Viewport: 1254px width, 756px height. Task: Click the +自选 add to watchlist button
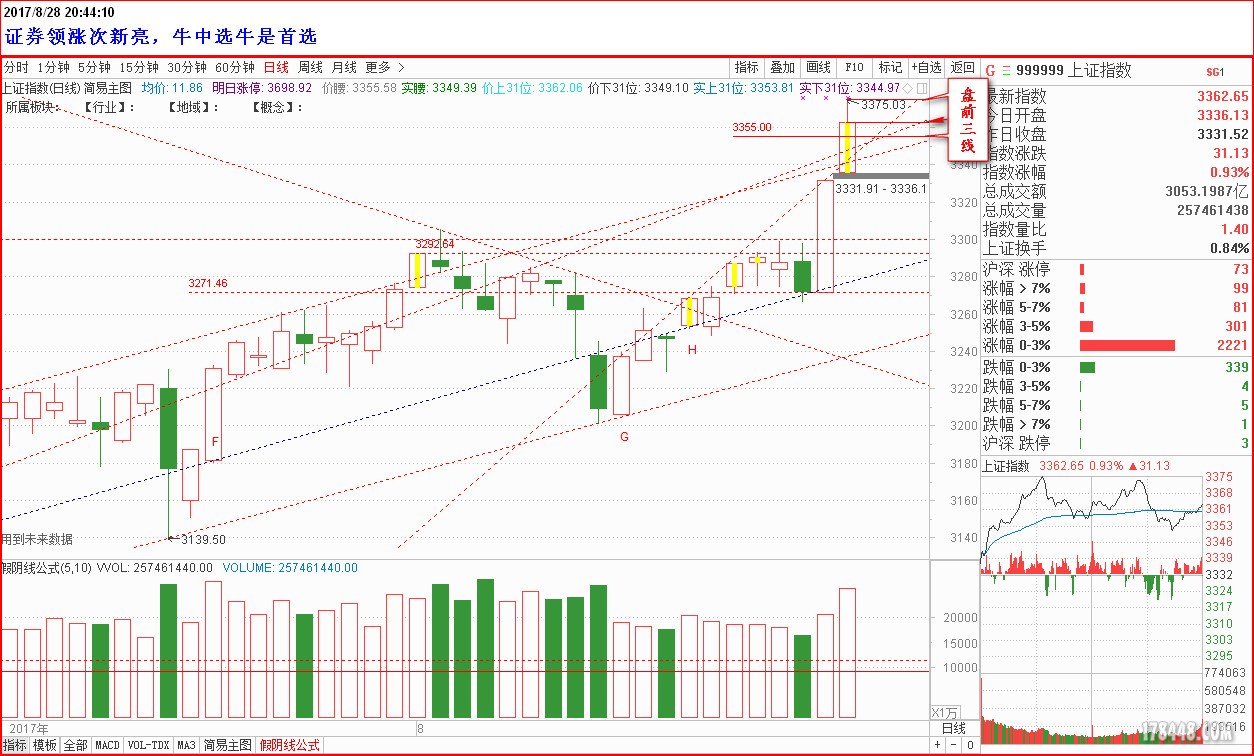pyautogui.click(x=926, y=68)
